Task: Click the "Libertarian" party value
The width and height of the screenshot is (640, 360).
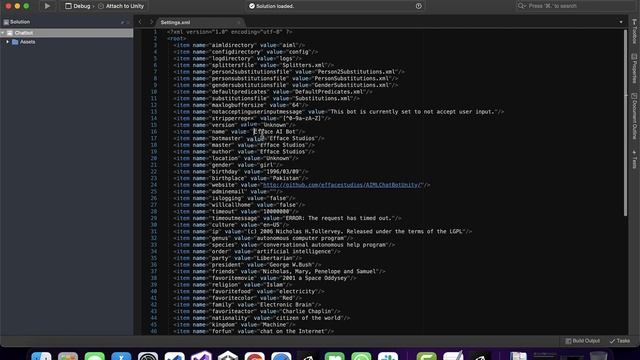Action: pos(274,258)
